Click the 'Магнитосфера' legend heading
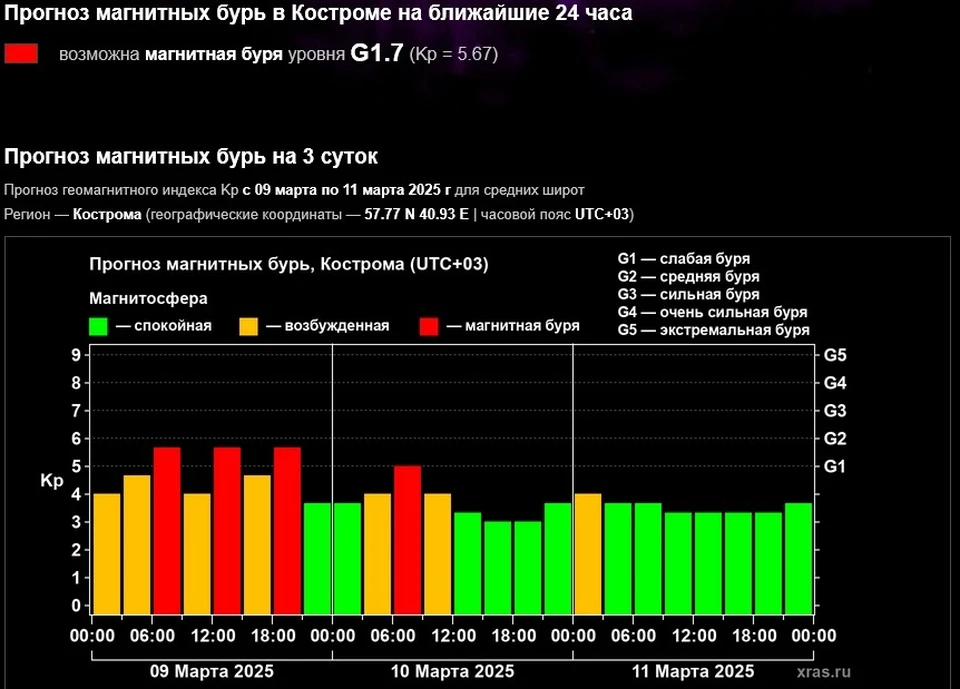The width and height of the screenshot is (960, 689). click(148, 299)
